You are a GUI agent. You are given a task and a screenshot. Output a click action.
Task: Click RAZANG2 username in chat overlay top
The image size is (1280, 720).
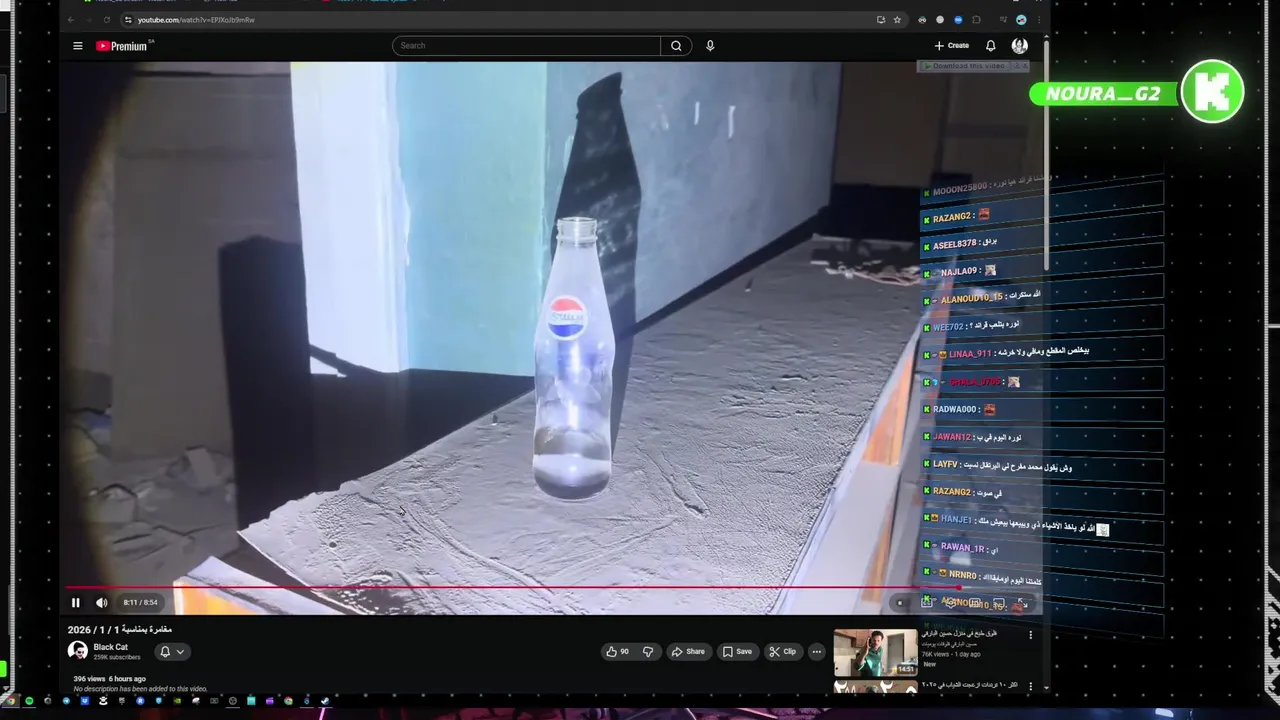click(x=952, y=217)
